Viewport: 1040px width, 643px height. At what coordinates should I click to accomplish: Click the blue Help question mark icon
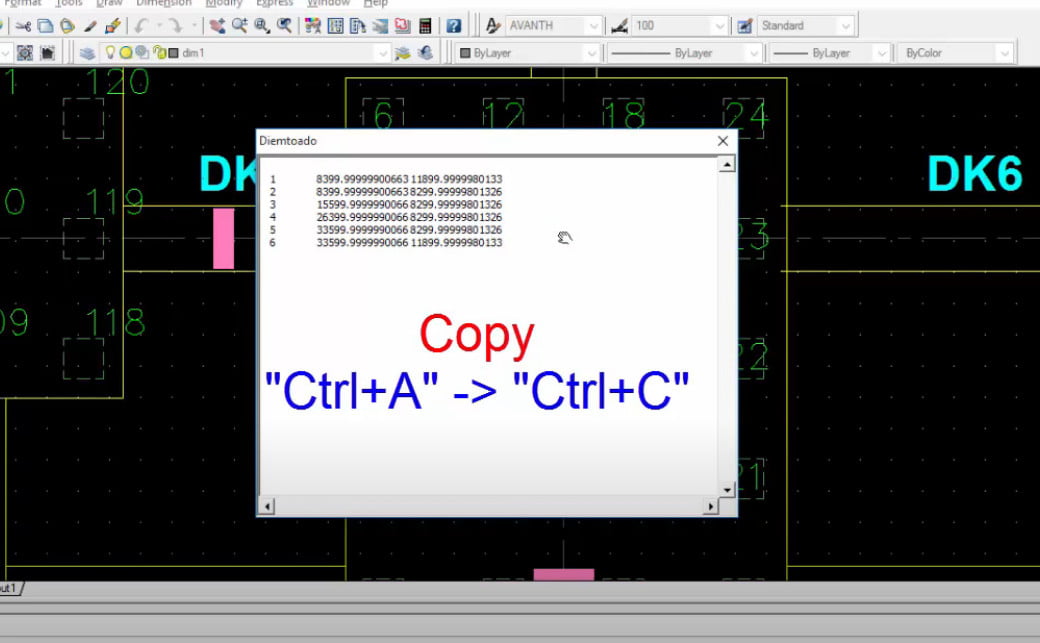[x=454, y=26]
